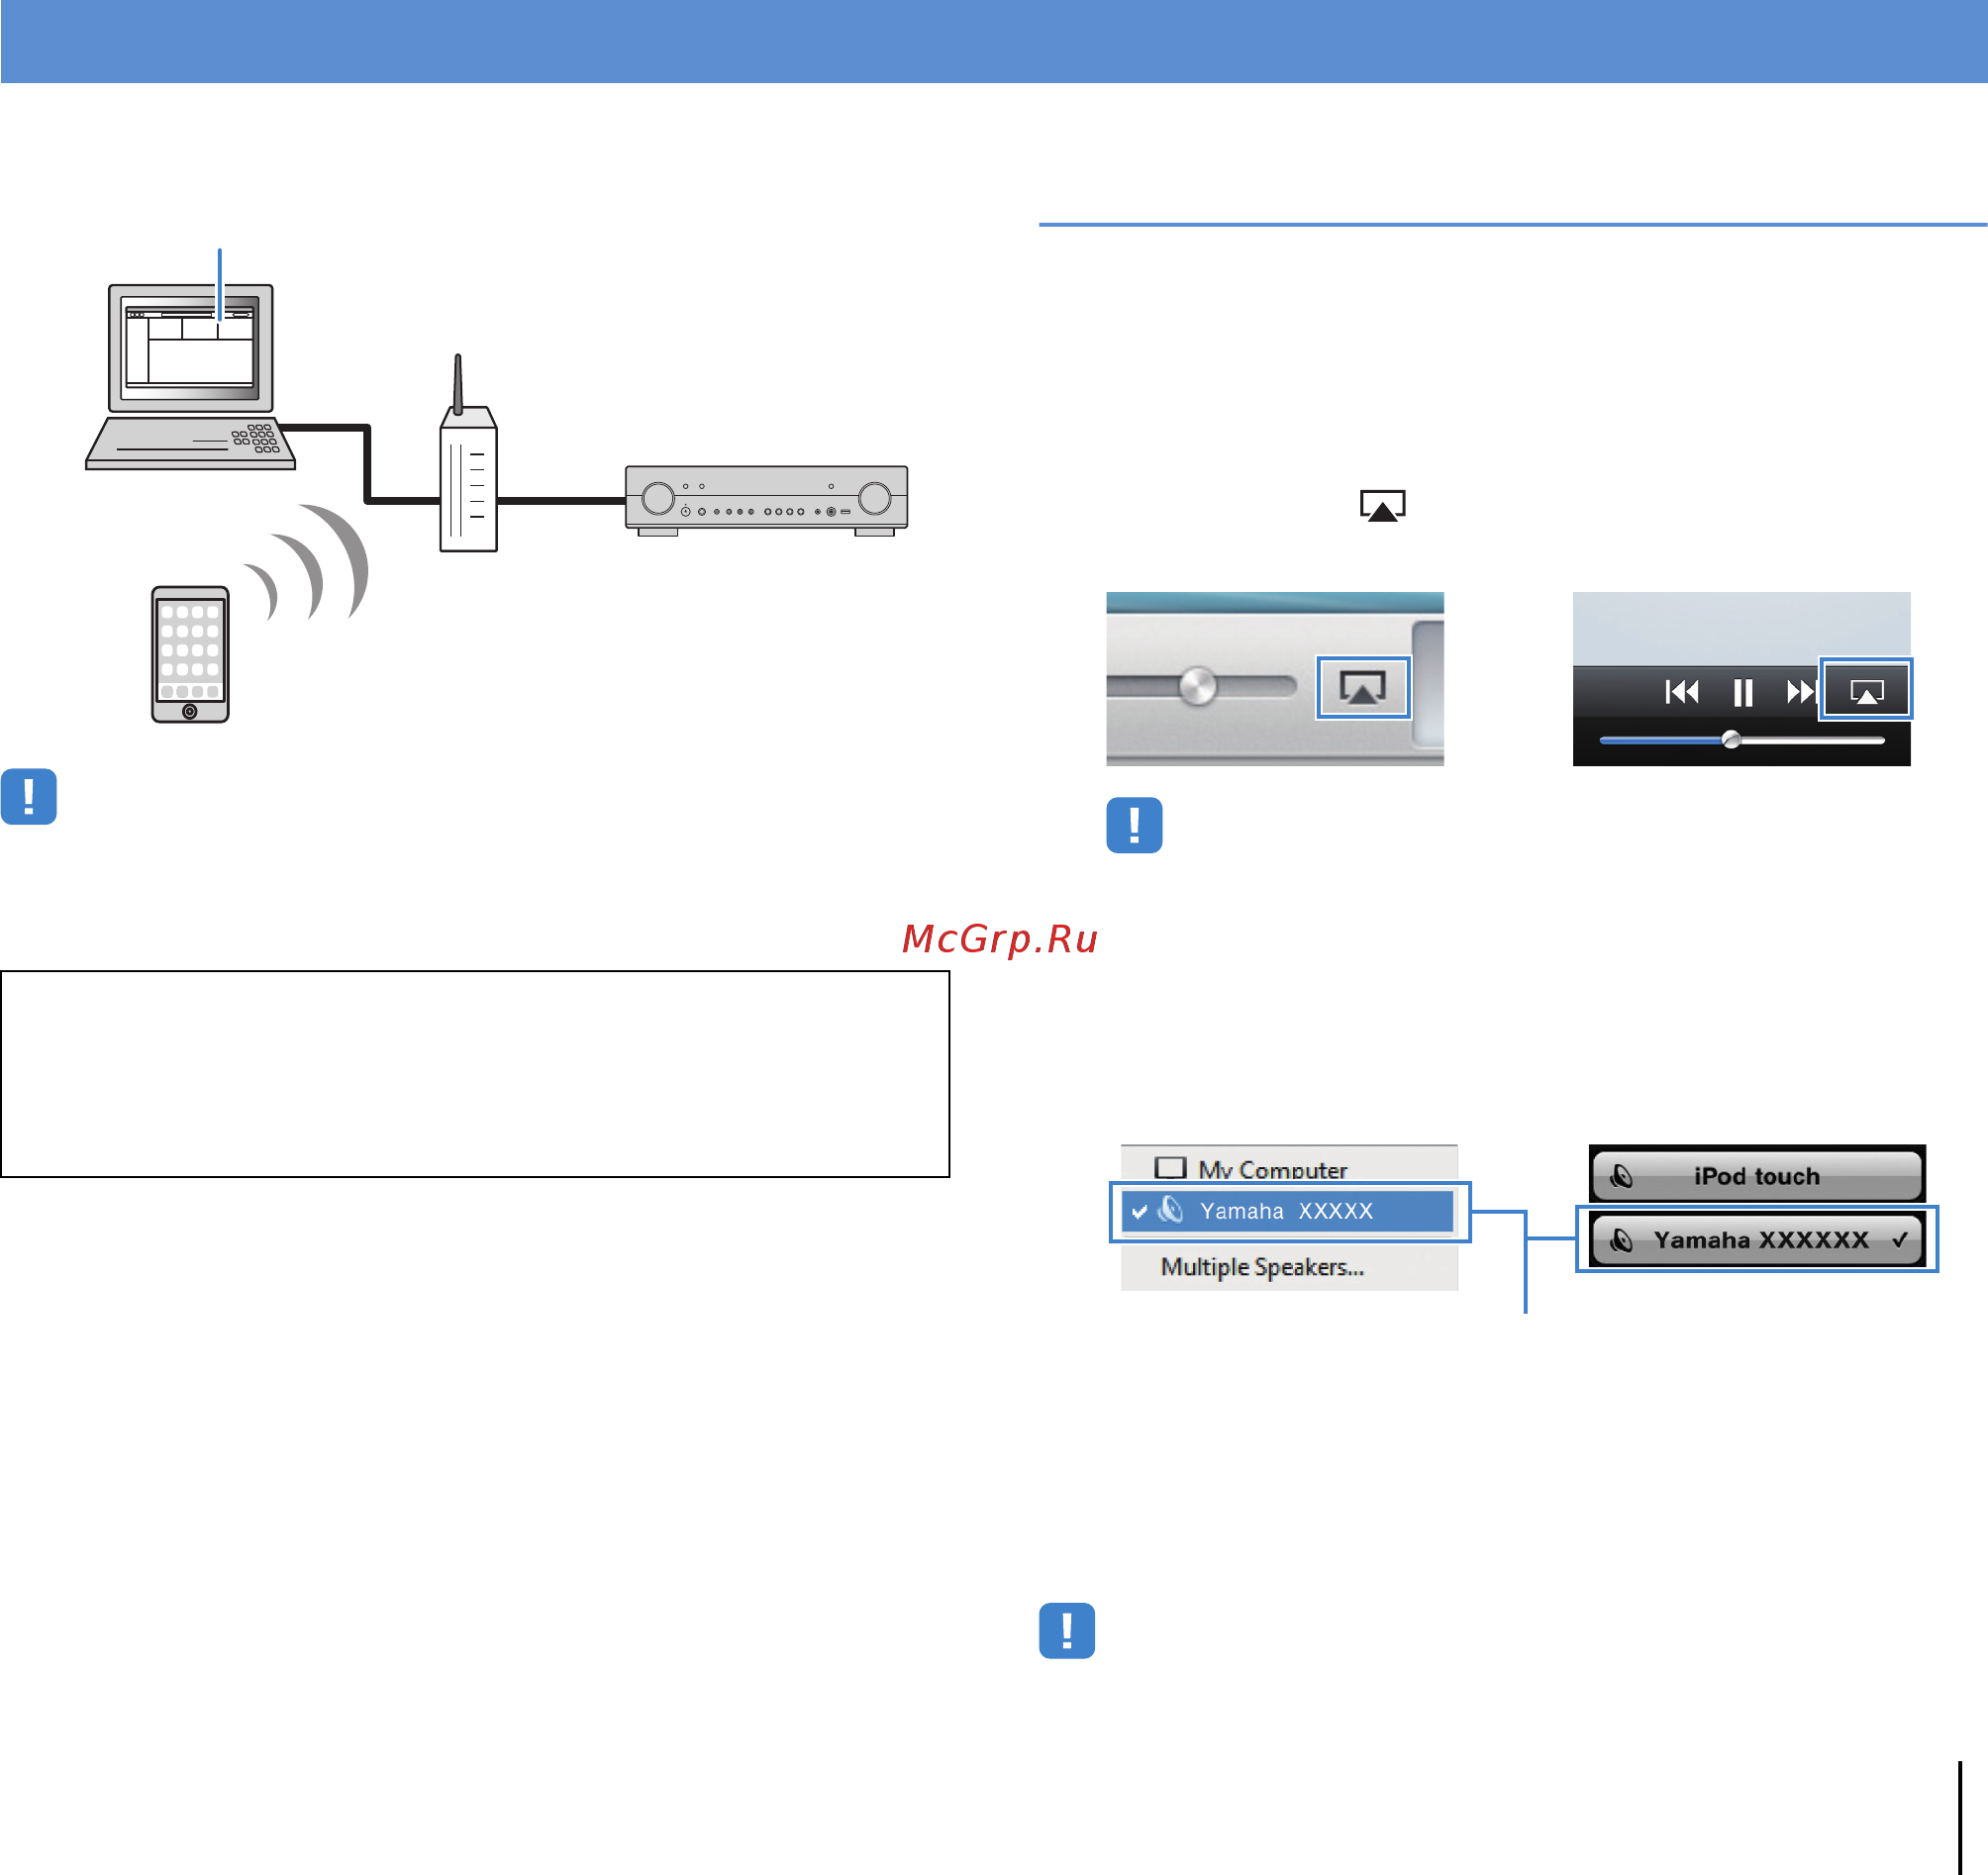Tap the AirPlay icon in the iPod playback controls
The width and height of the screenshot is (1988, 1875).
[x=1866, y=690]
